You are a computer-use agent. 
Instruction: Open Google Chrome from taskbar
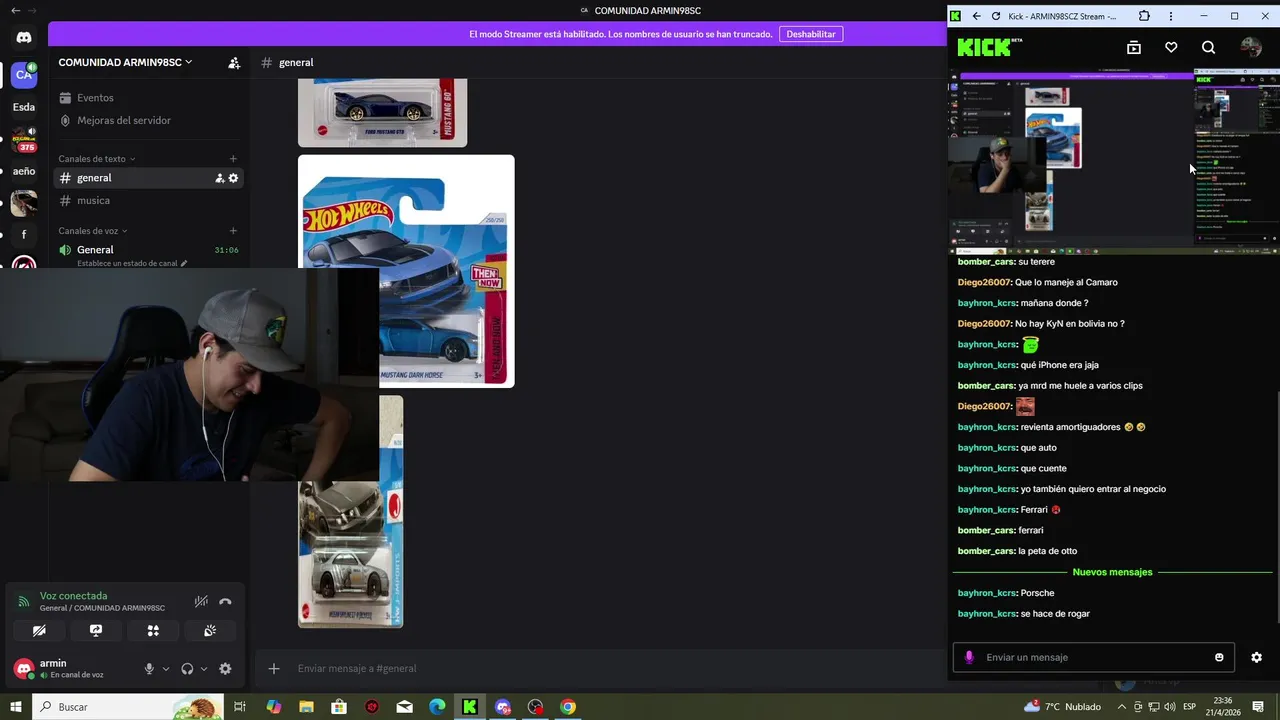[x=568, y=707]
